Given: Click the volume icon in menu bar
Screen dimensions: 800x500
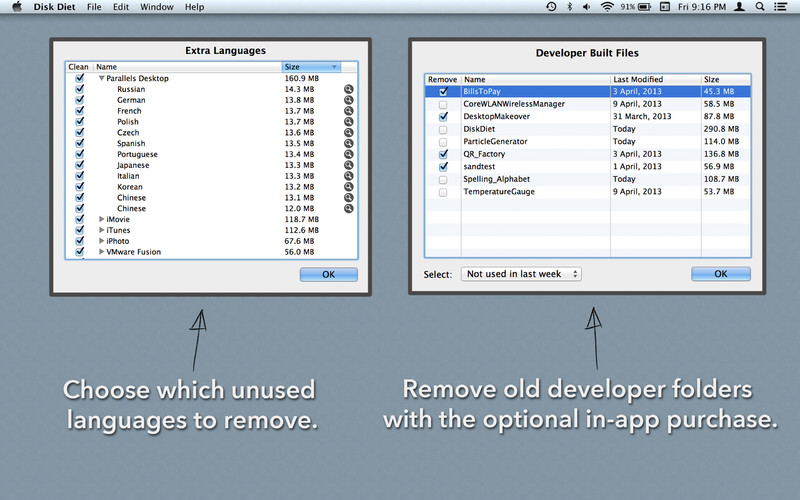Looking at the screenshot, I should click(587, 7).
